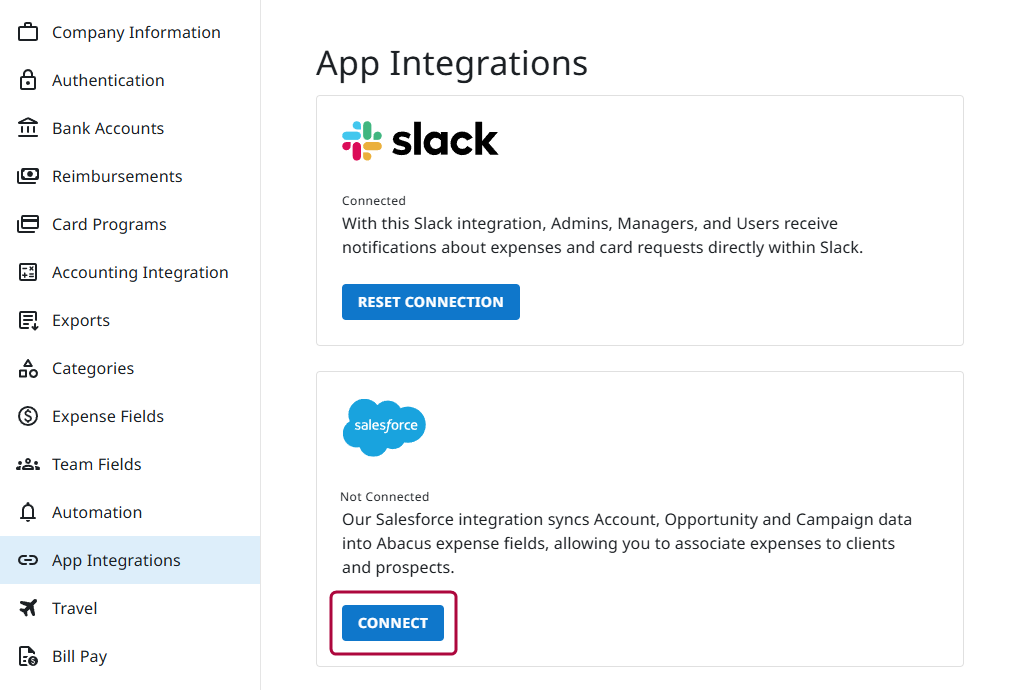Click the dollar circle icon for Expense Fields
Viewport: 1020px width, 690px height.
(x=28, y=416)
